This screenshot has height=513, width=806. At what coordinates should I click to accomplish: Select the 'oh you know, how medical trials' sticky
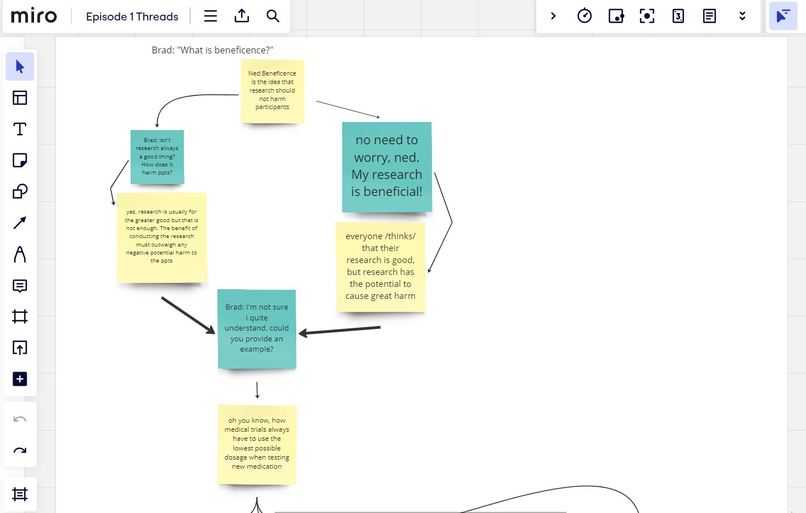click(257, 444)
